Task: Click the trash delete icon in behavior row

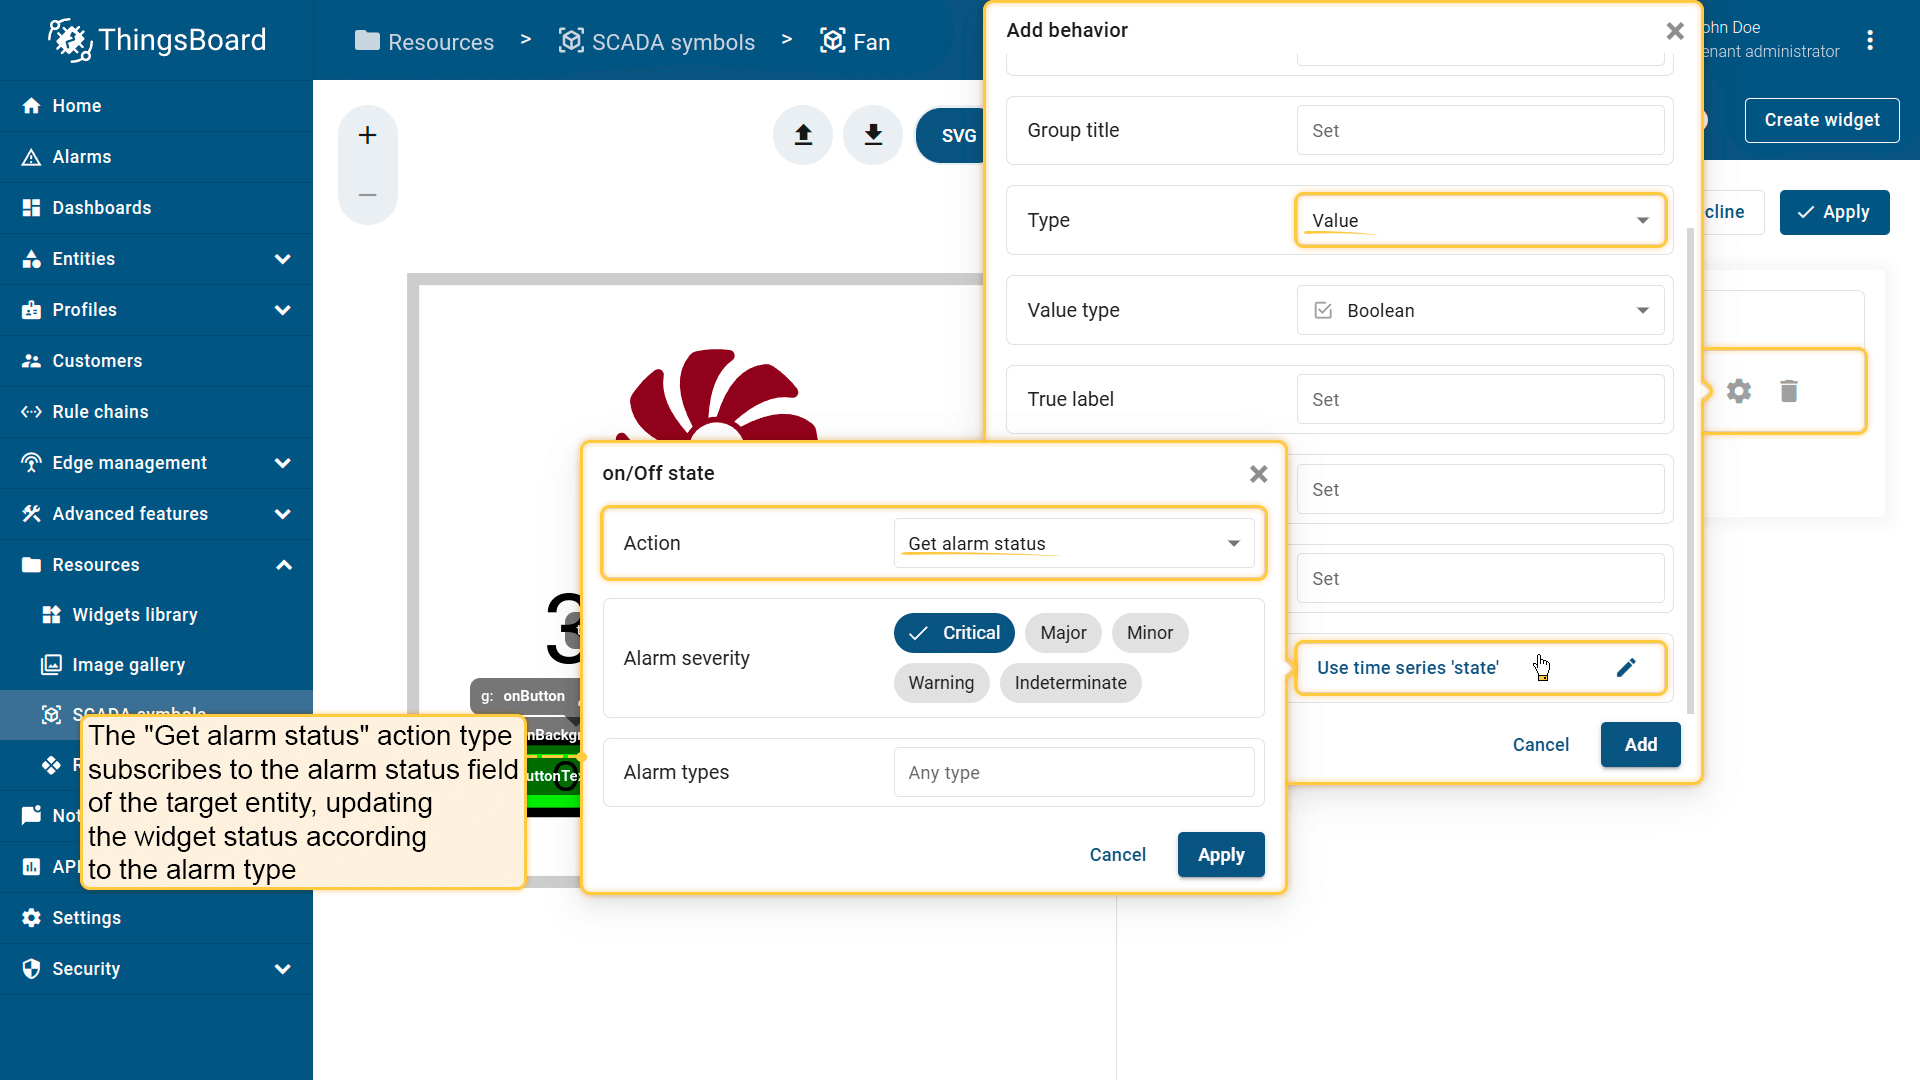Action: 1789,391
